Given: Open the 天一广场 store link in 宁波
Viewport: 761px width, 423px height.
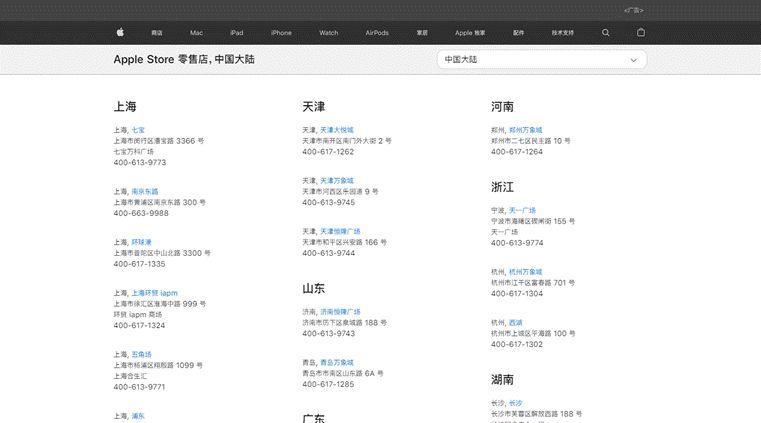Looking at the screenshot, I should [522, 210].
